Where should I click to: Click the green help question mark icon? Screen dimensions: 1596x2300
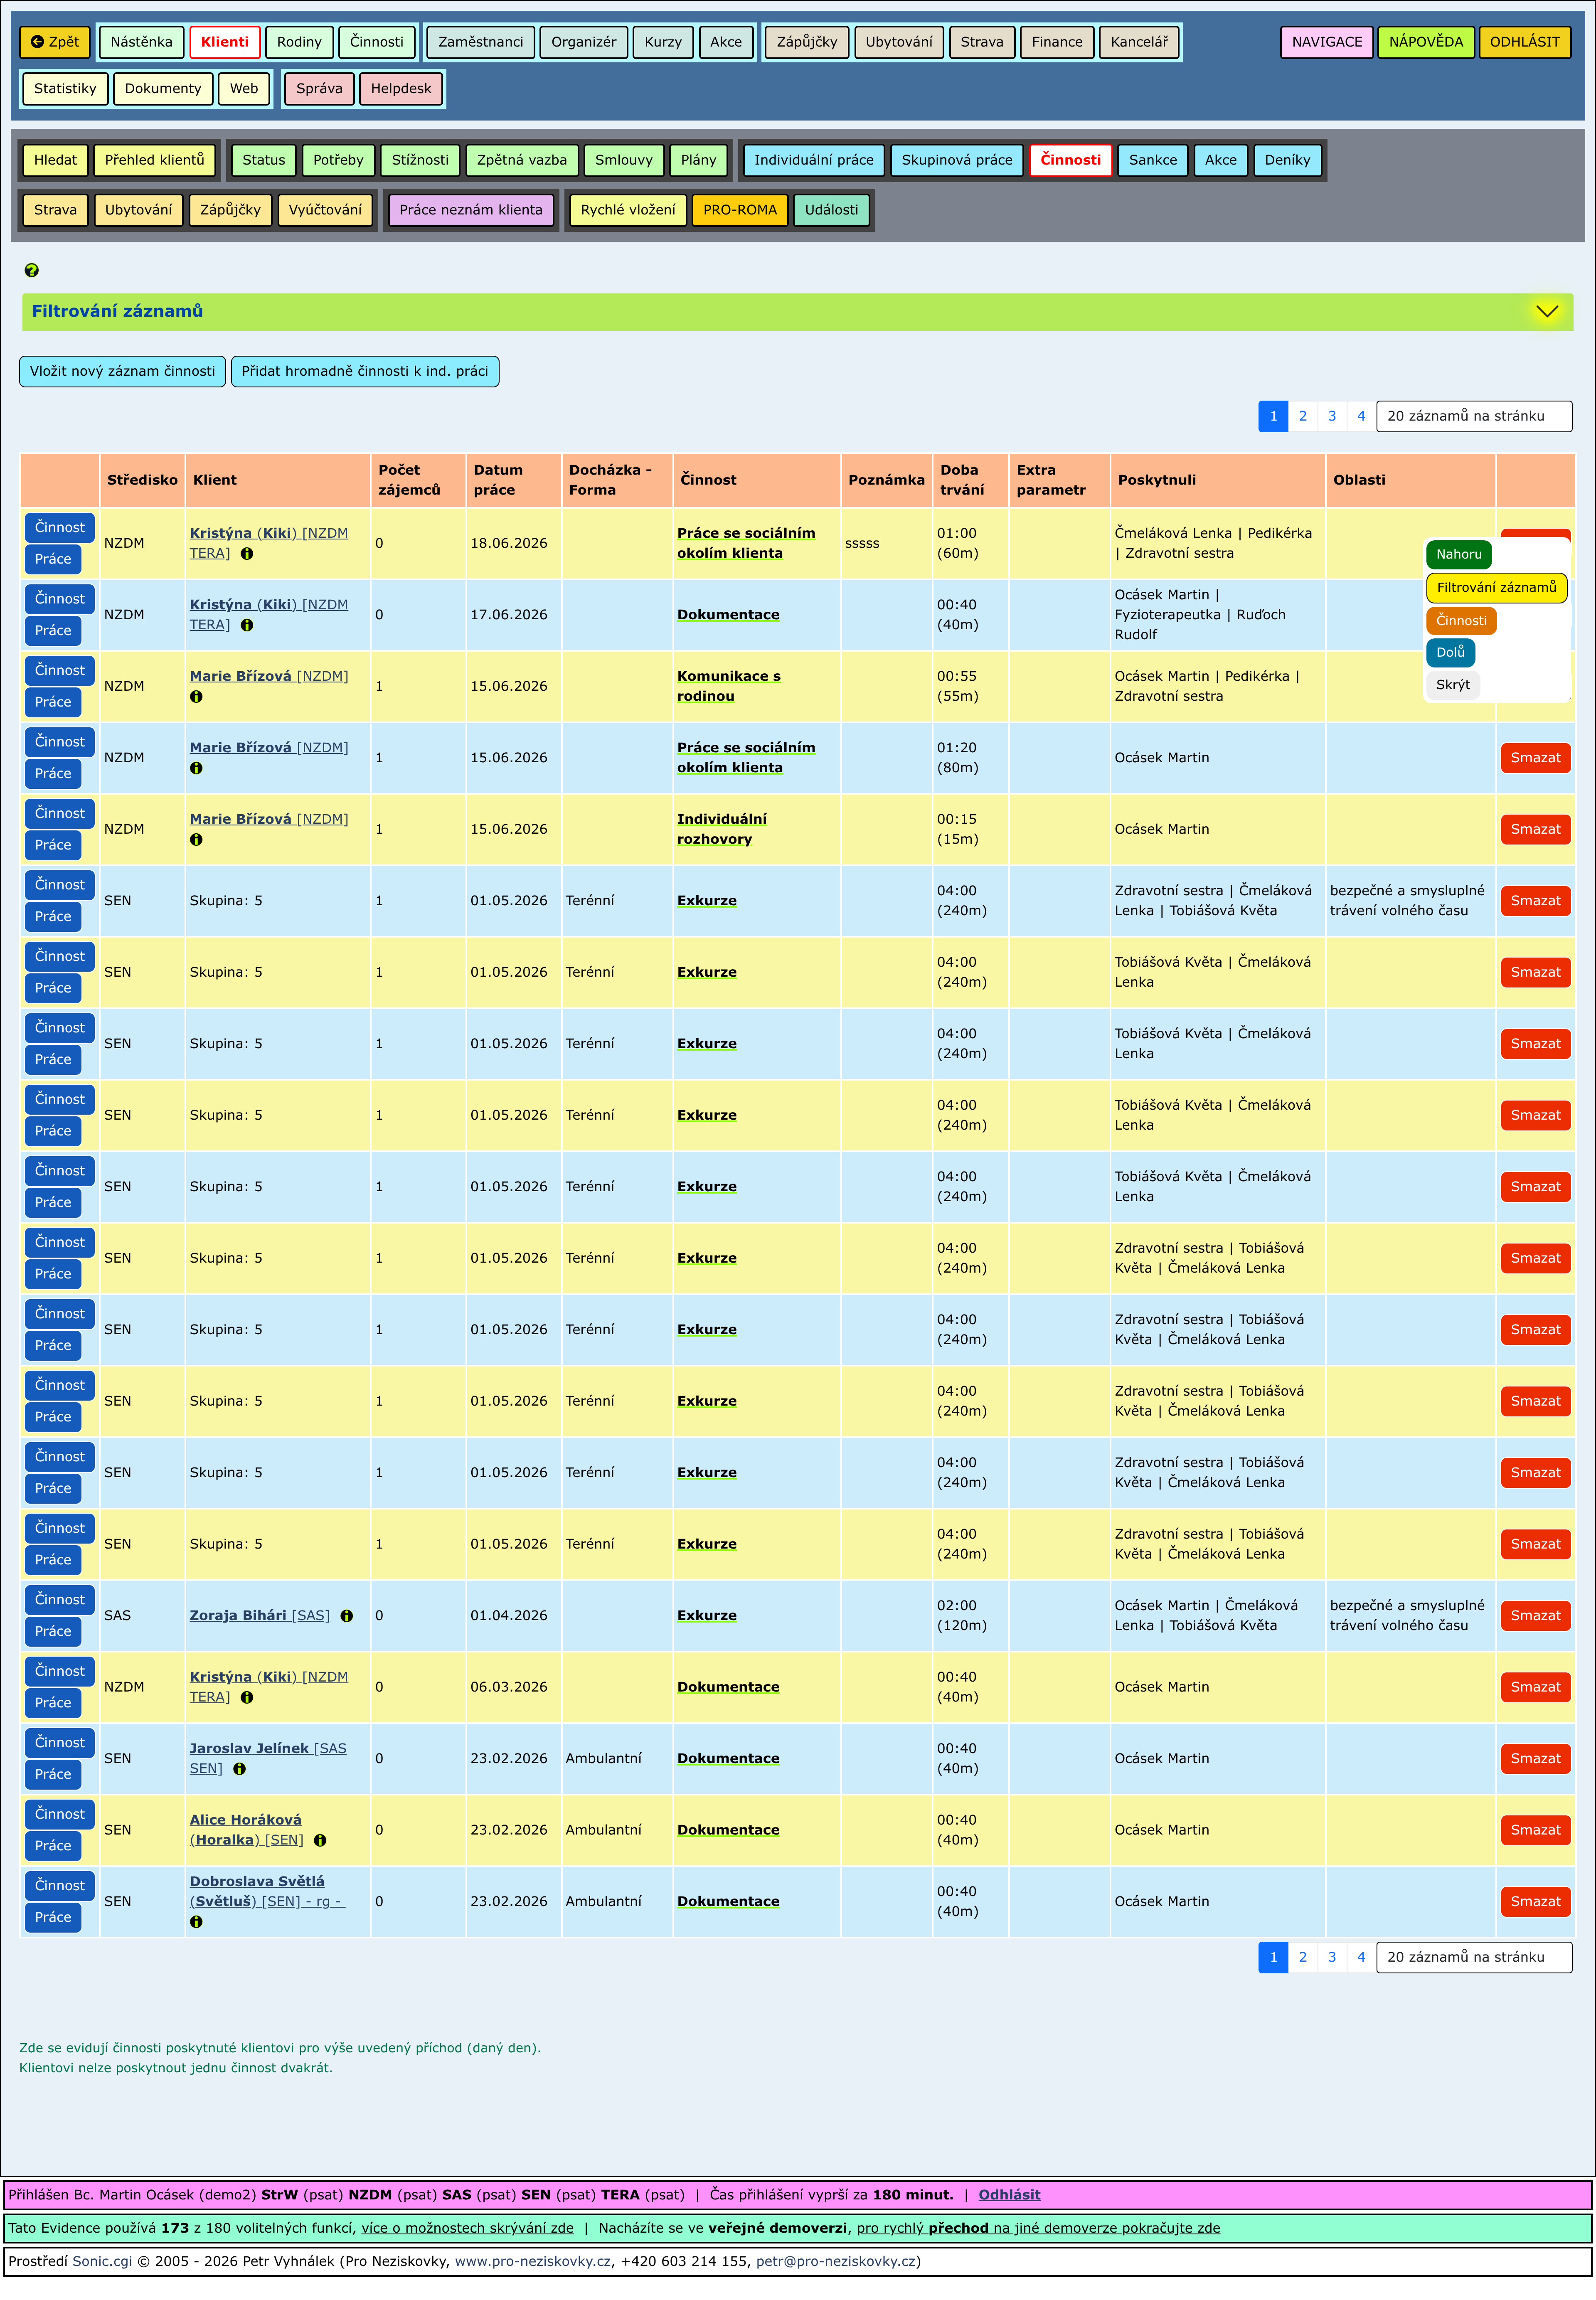(x=31, y=270)
